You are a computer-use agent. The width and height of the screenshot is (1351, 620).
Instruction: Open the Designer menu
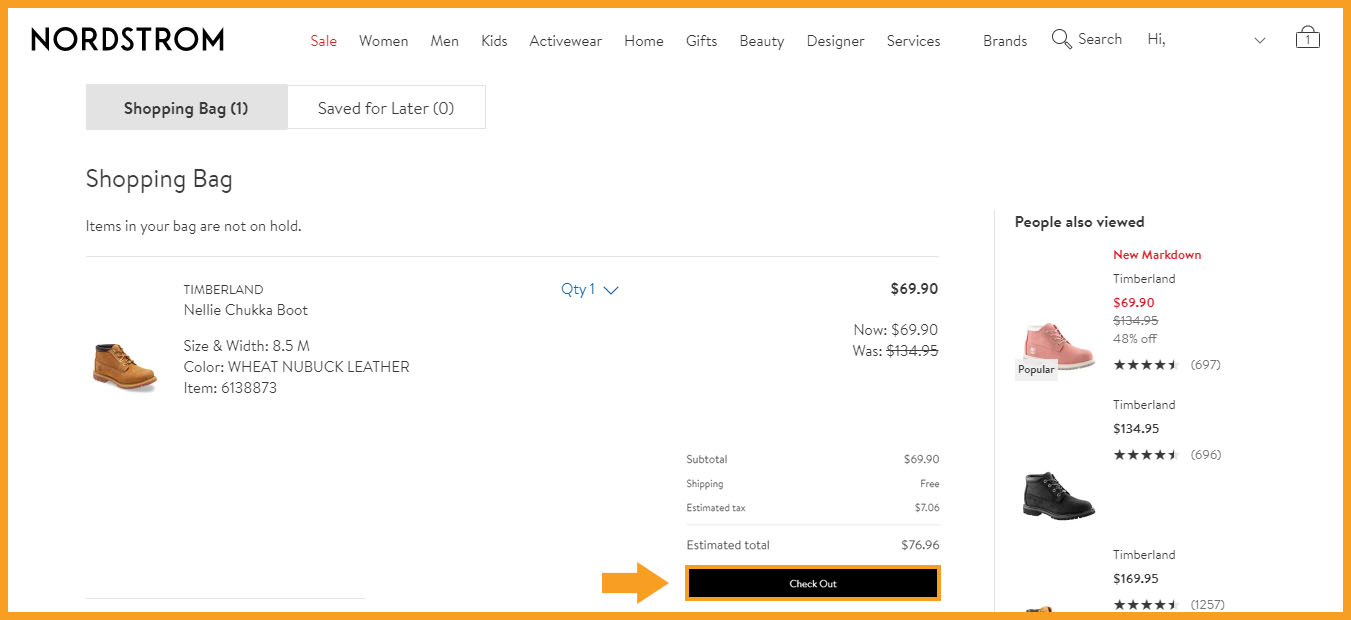tap(836, 41)
